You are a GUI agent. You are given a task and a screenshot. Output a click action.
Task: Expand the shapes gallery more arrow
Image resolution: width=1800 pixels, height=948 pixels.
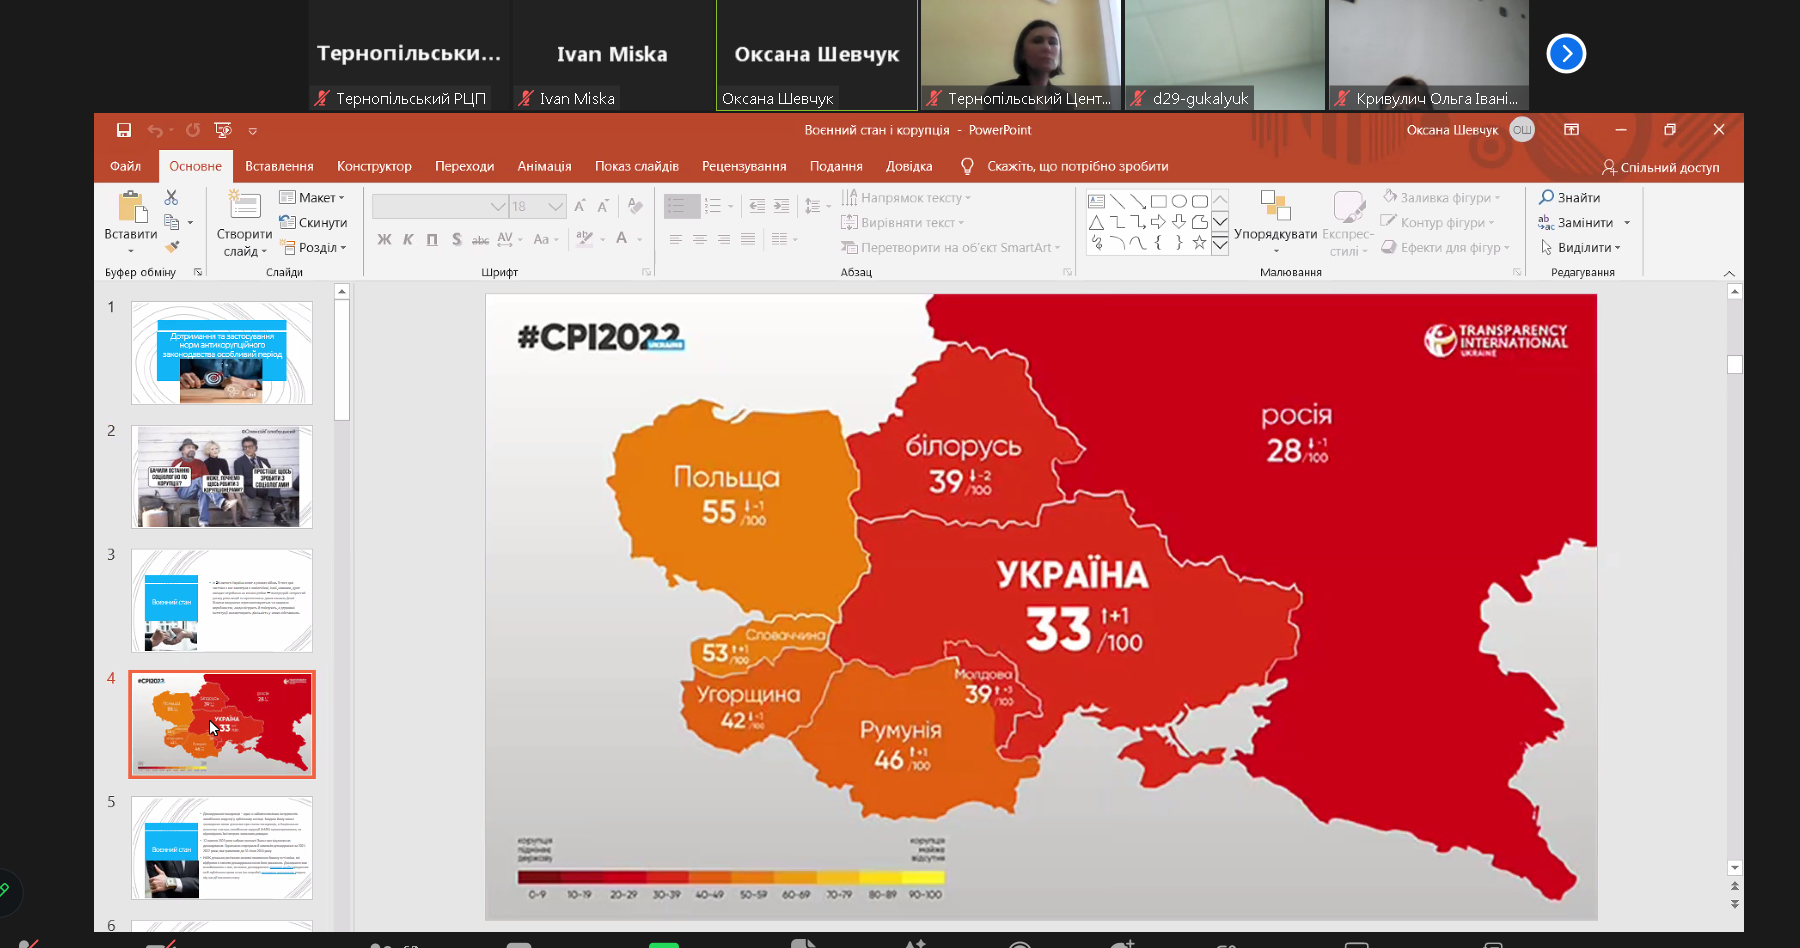tap(1220, 244)
